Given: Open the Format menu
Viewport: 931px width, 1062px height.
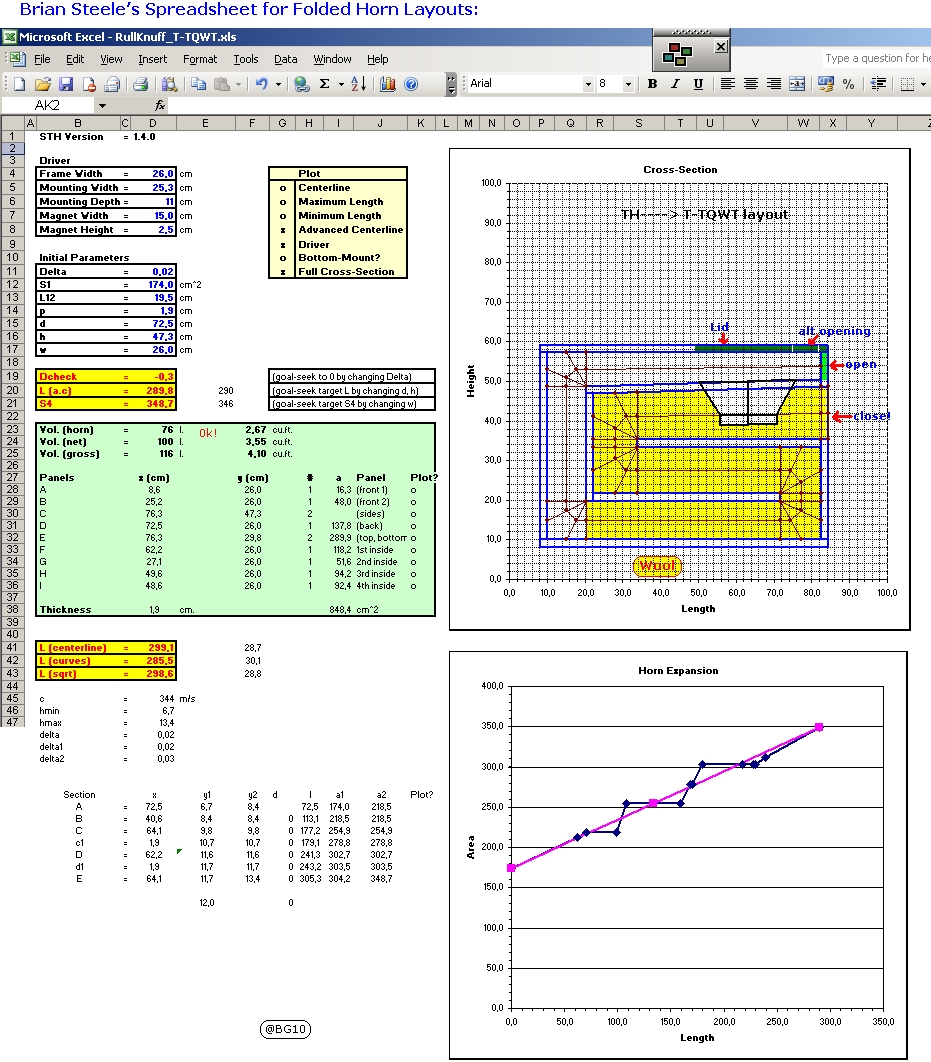Looking at the screenshot, I should coord(200,59).
